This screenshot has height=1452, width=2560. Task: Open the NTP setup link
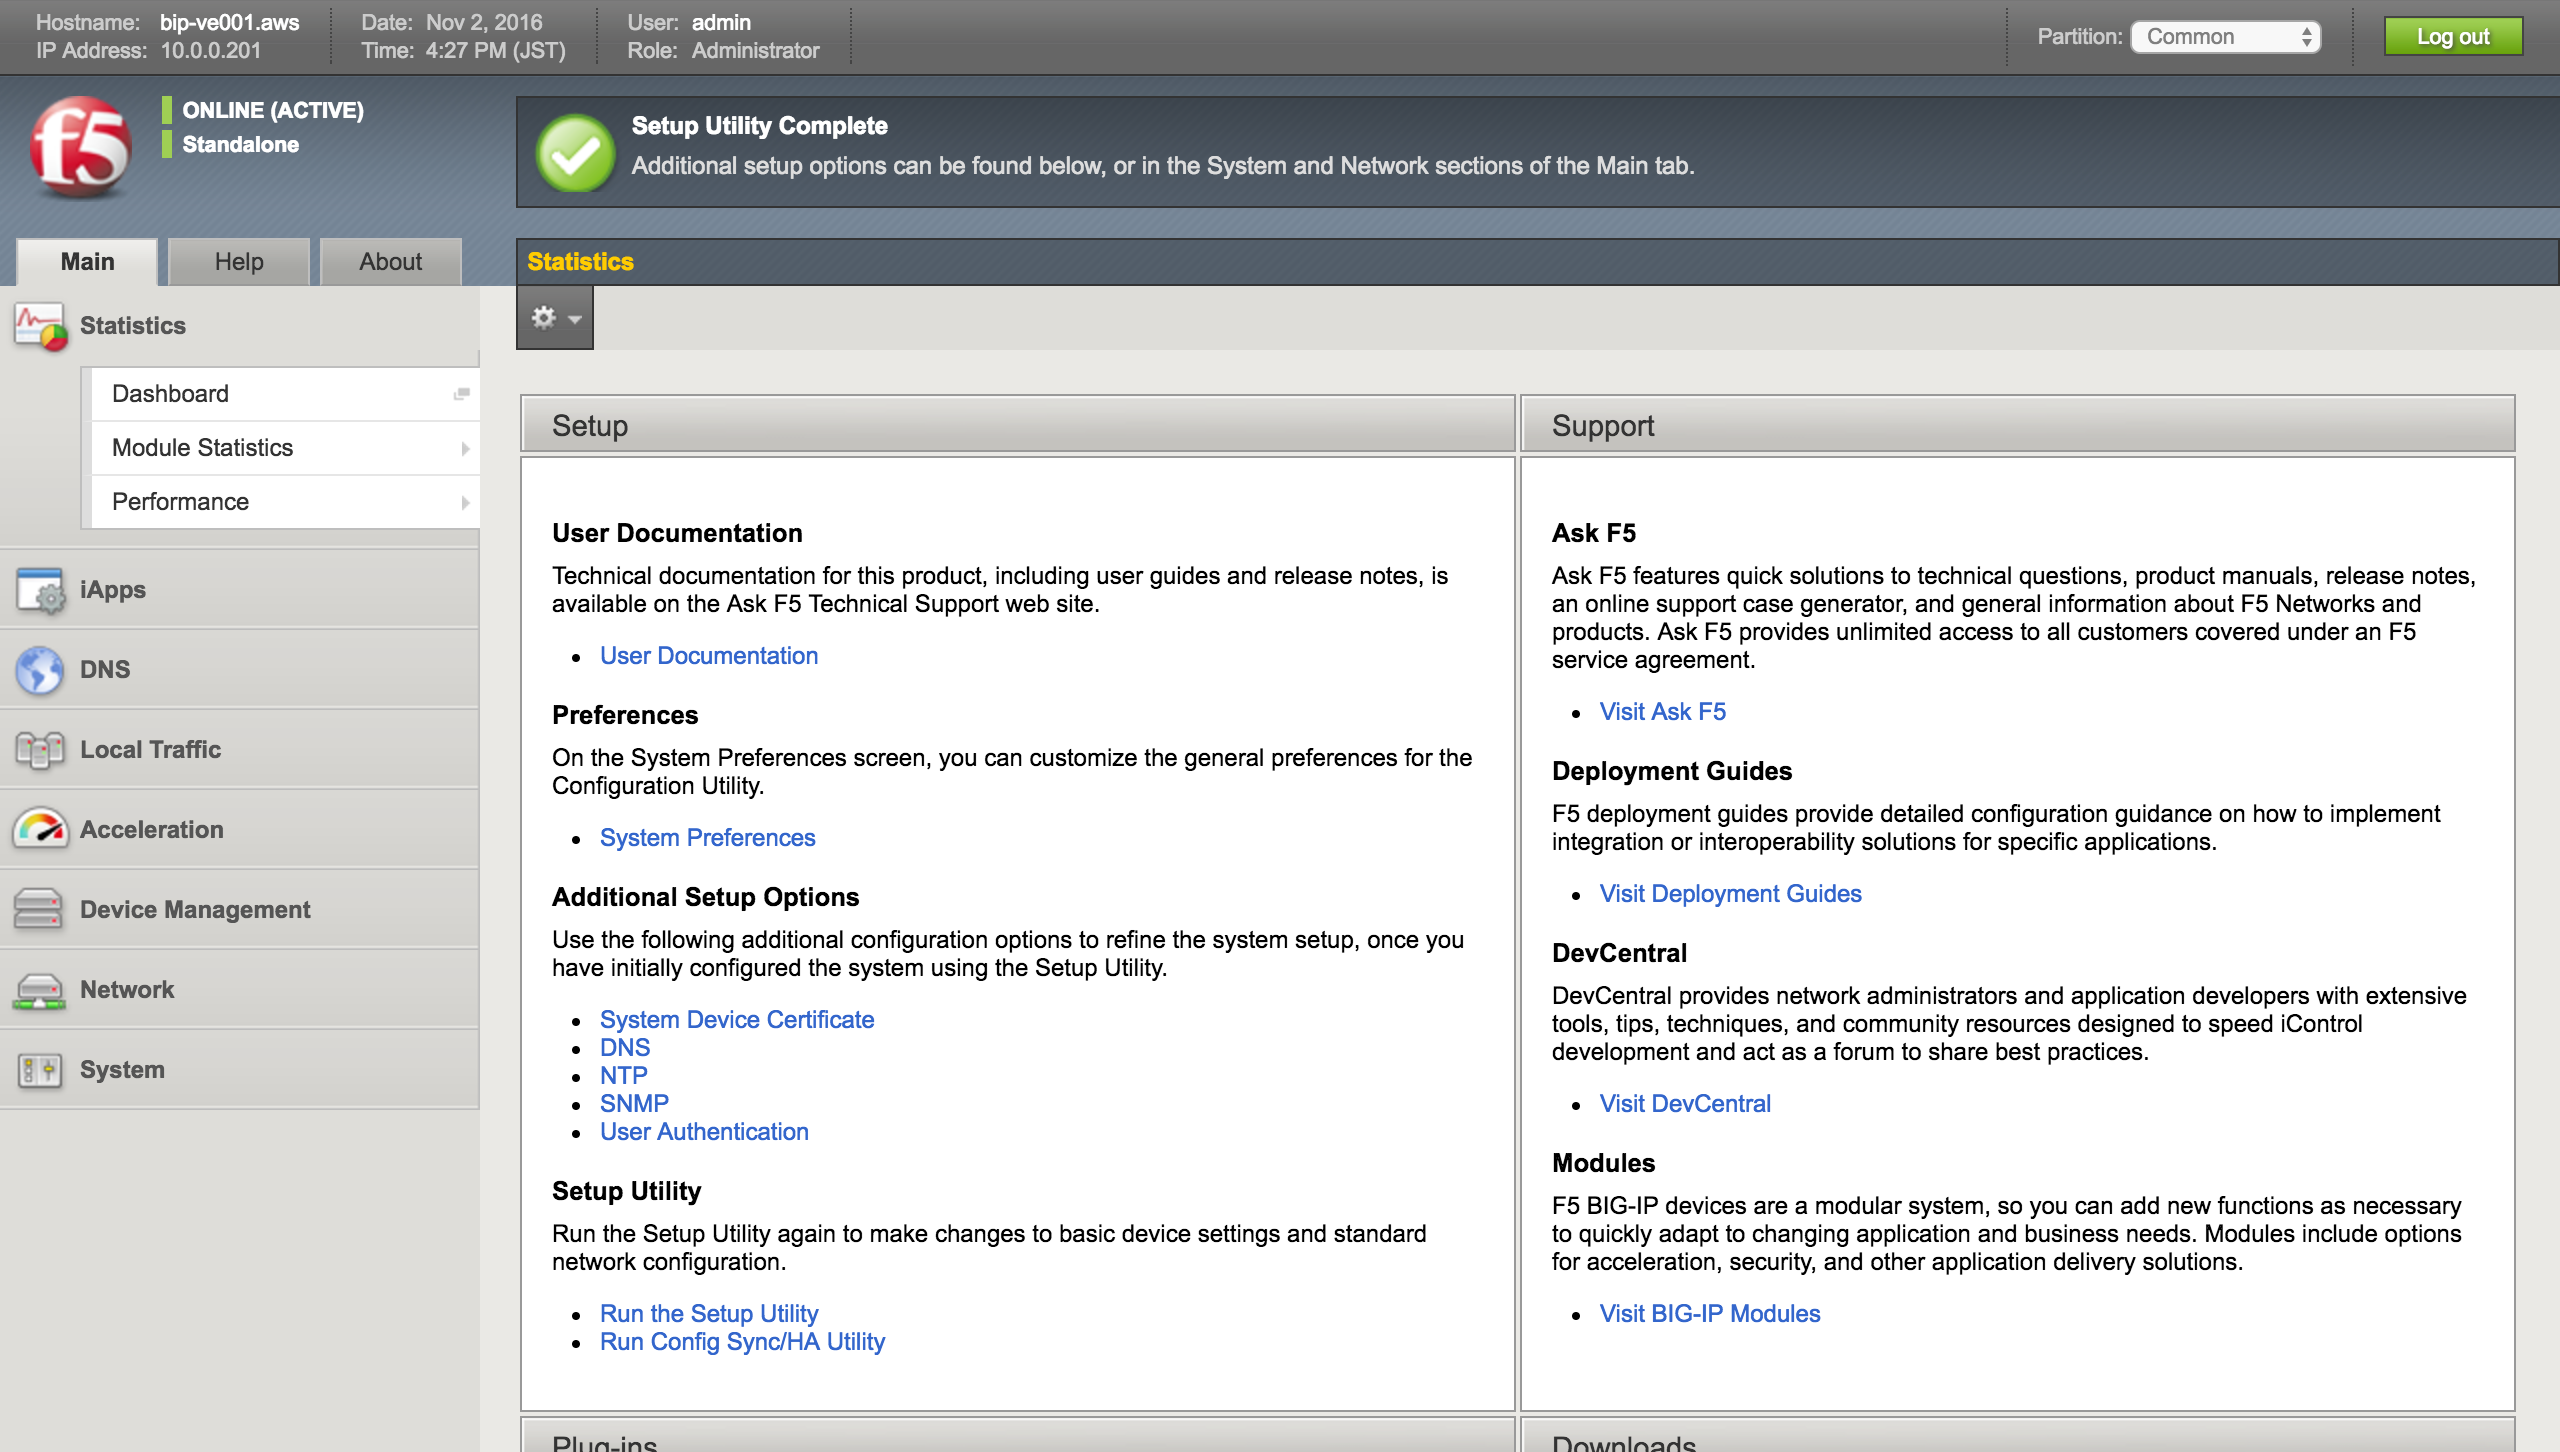coord(624,1076)
